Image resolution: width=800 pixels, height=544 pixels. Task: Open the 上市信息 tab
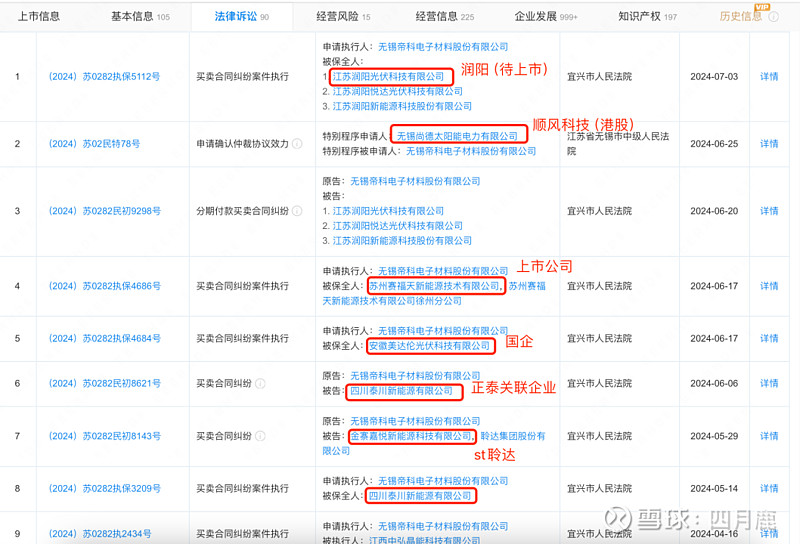[x=39, y=16]
